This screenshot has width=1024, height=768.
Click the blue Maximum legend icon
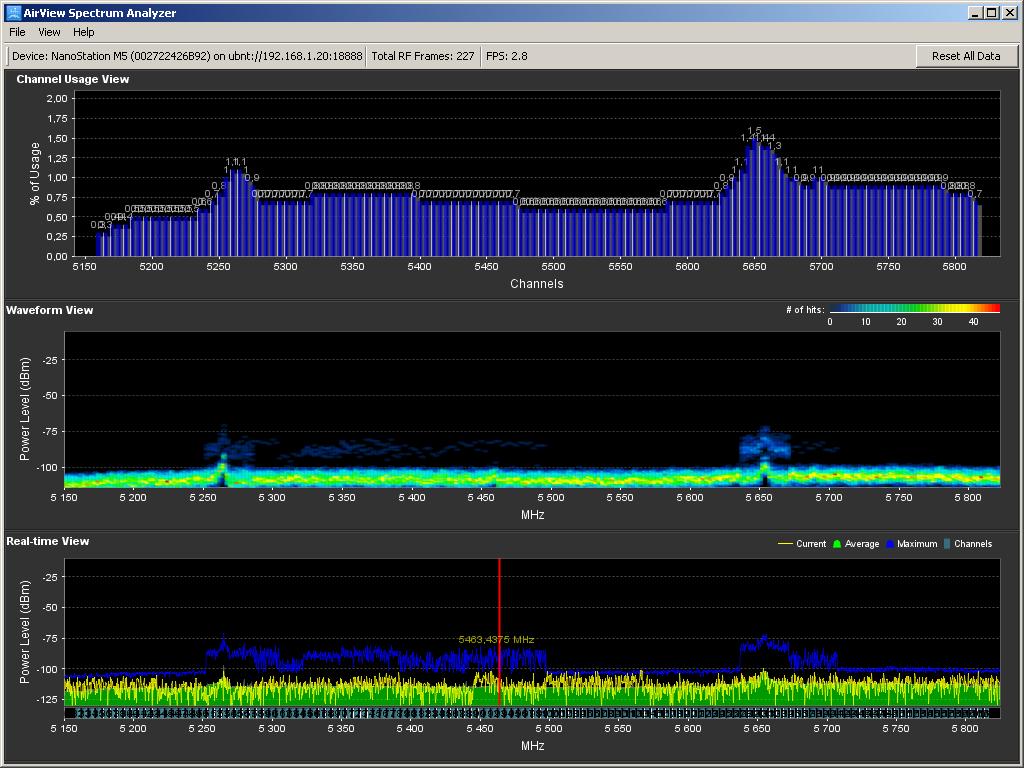pyautogui.click(x=889, y=544)
